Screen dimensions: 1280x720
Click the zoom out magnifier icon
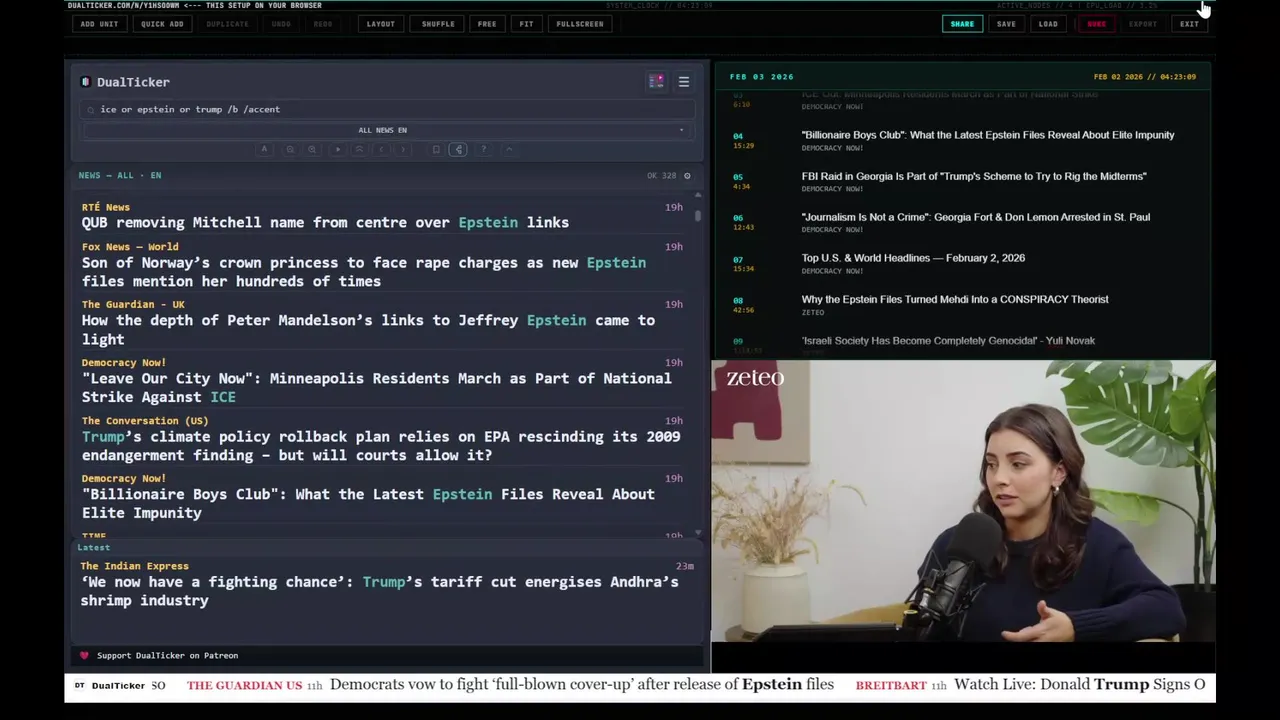point(290,149)
